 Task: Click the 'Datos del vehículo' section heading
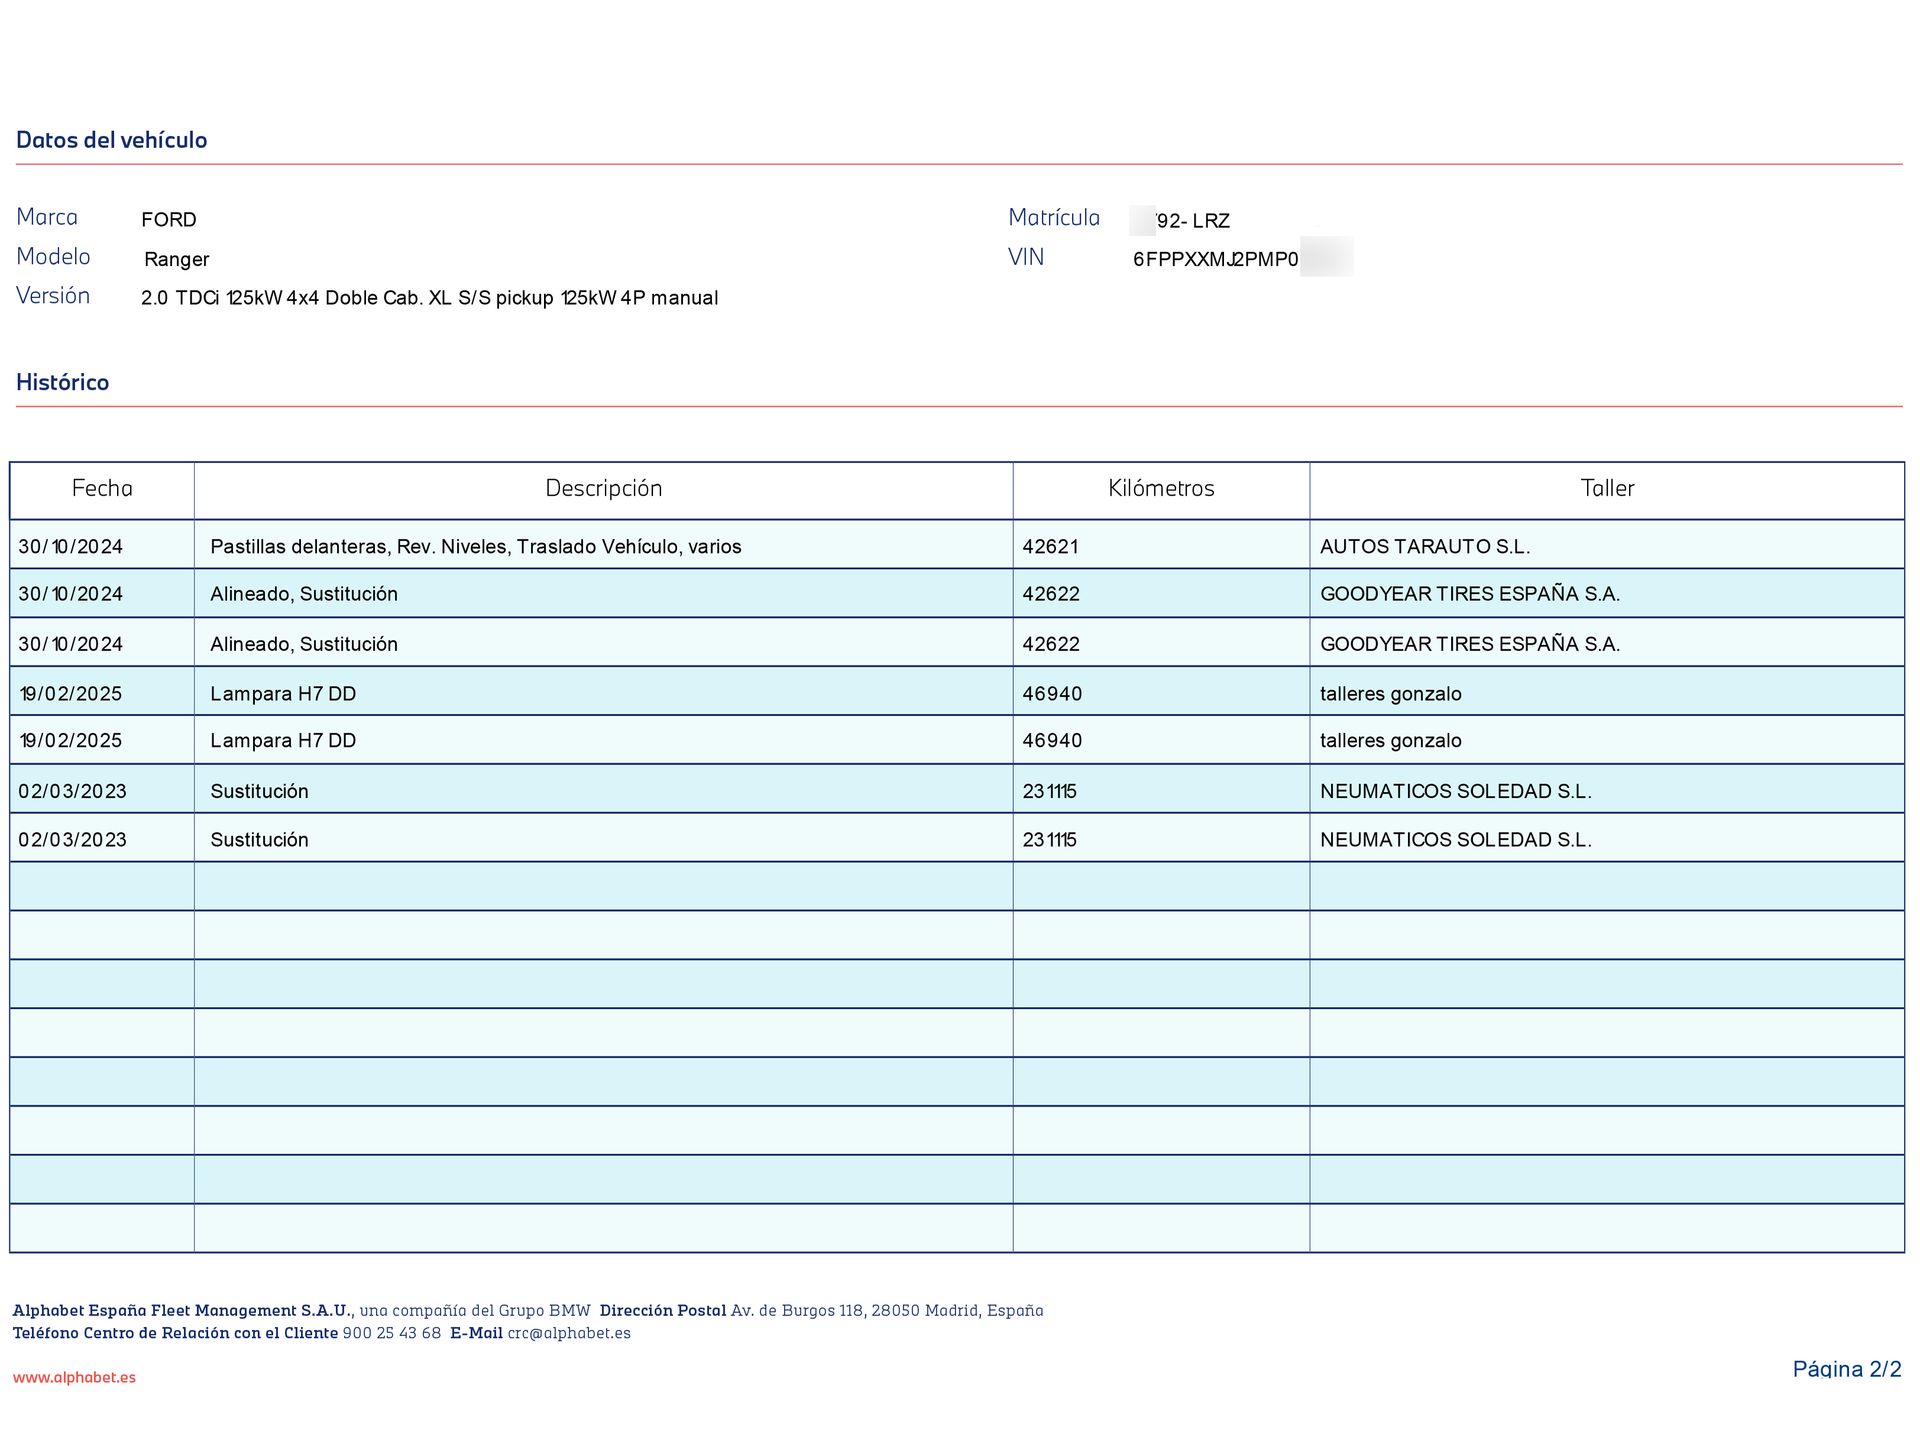[x=112, y=140]
